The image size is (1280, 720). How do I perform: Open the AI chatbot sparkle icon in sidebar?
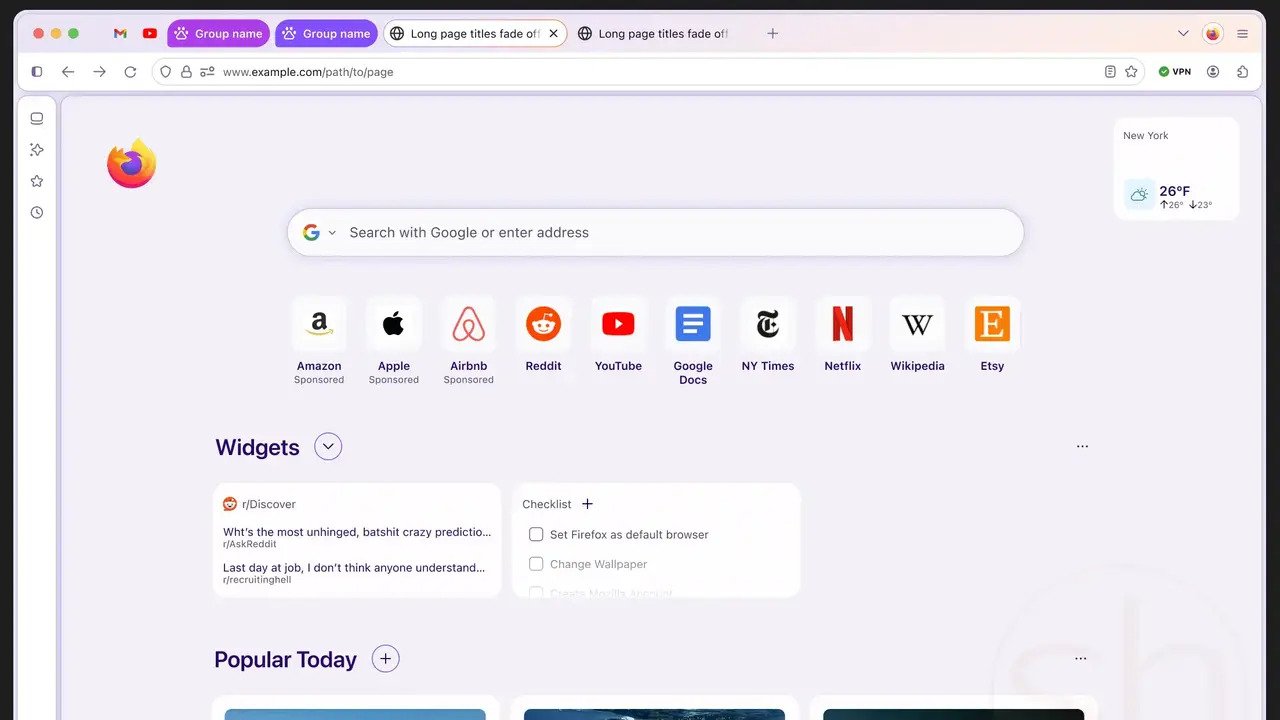[x=37, y=149]
